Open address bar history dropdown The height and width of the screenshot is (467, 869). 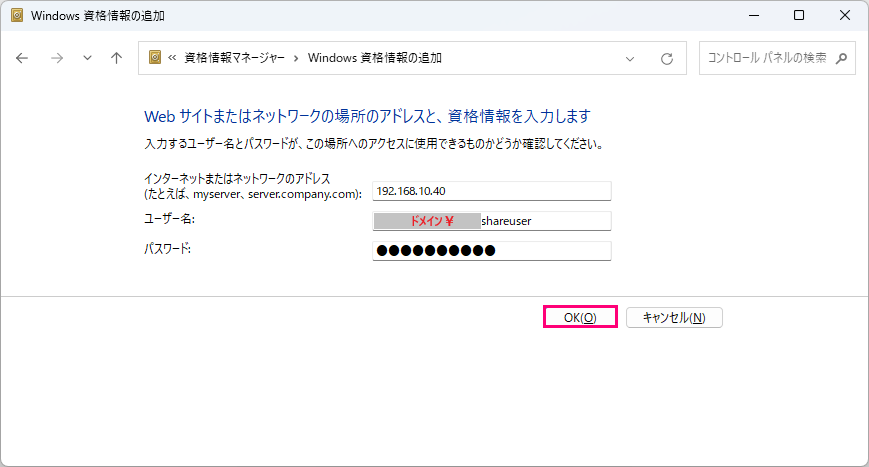(630, 59)
